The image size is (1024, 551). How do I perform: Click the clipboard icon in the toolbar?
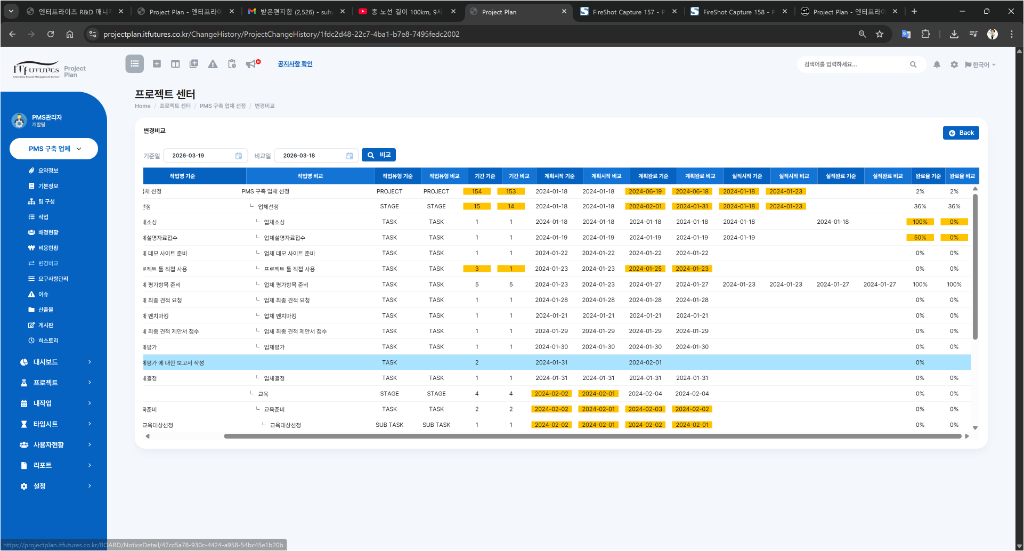[x=232, y=64]
